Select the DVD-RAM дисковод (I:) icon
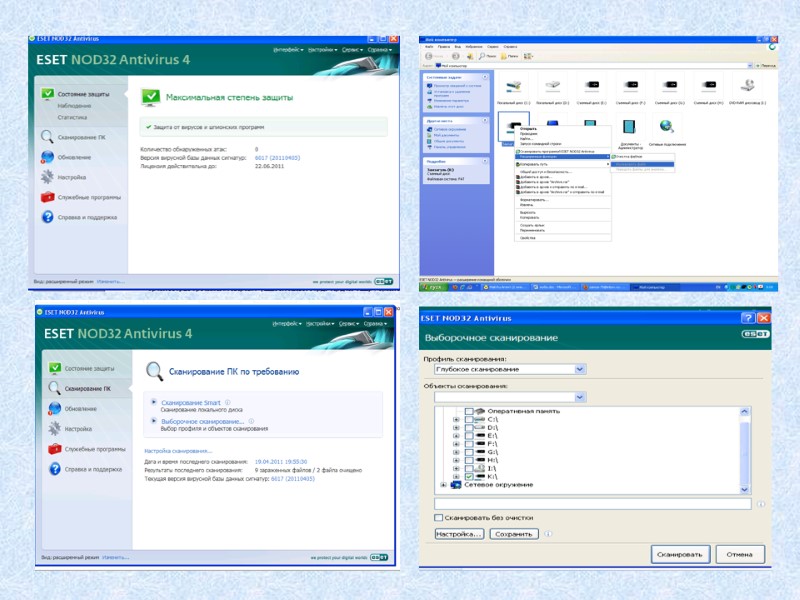Image resolution: width=800 pixels, height=600 pixels. click(747, 85)
